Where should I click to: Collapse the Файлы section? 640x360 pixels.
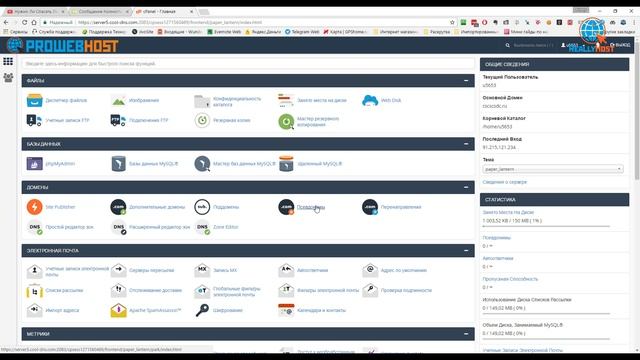click(466, 80)
